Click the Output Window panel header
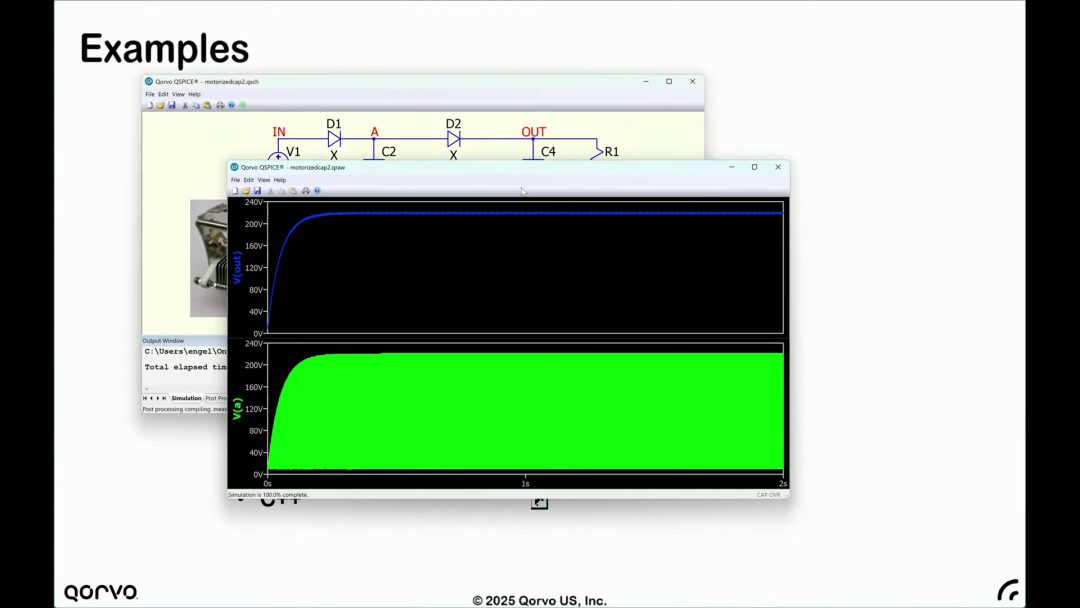 coord(185,340)
